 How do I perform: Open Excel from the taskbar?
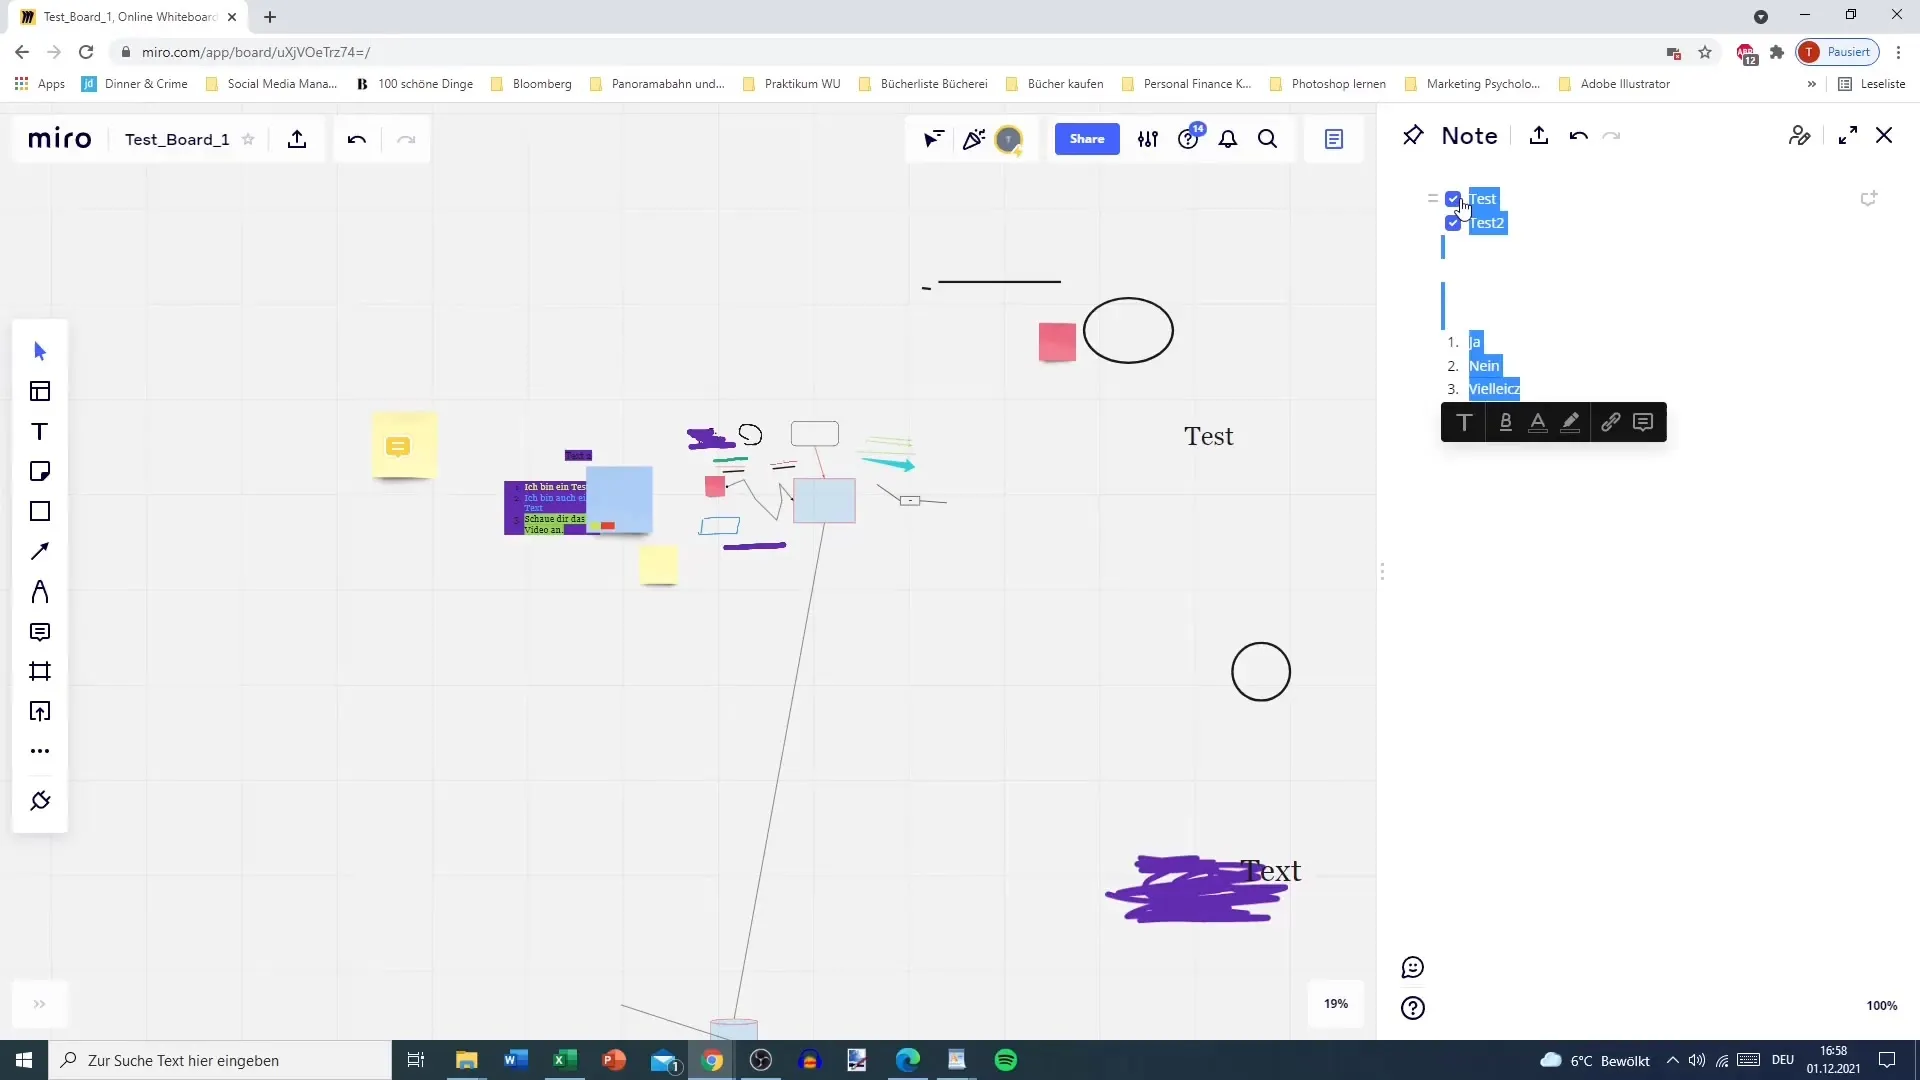coord(565,1060)
